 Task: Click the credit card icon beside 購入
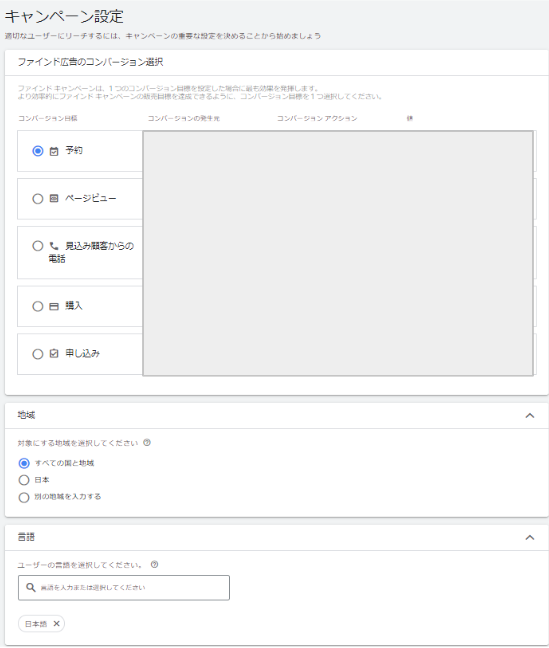54,307
